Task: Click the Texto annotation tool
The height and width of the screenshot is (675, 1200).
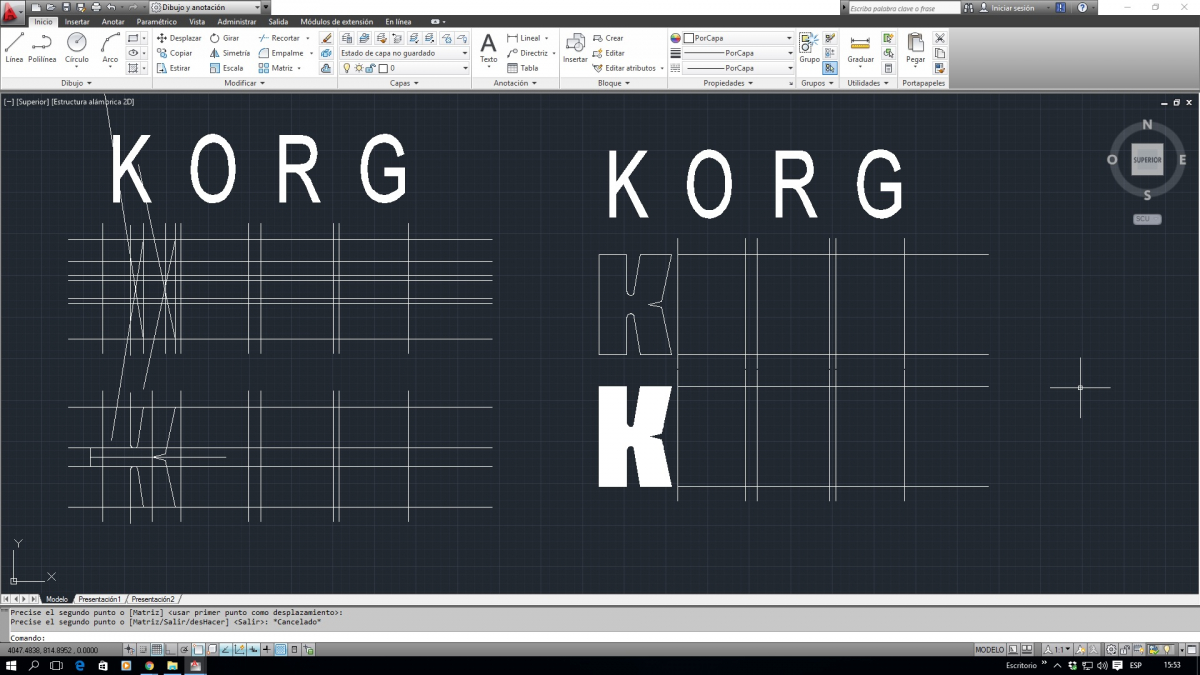Action: coord(488,47)
